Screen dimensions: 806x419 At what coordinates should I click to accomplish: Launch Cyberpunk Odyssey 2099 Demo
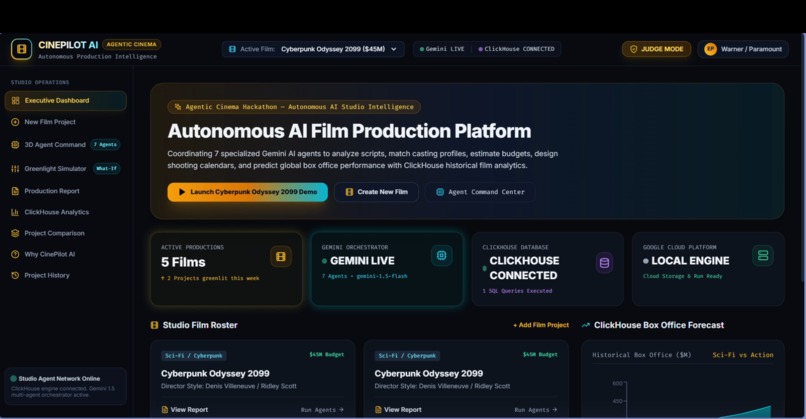[x=247, y=192]
